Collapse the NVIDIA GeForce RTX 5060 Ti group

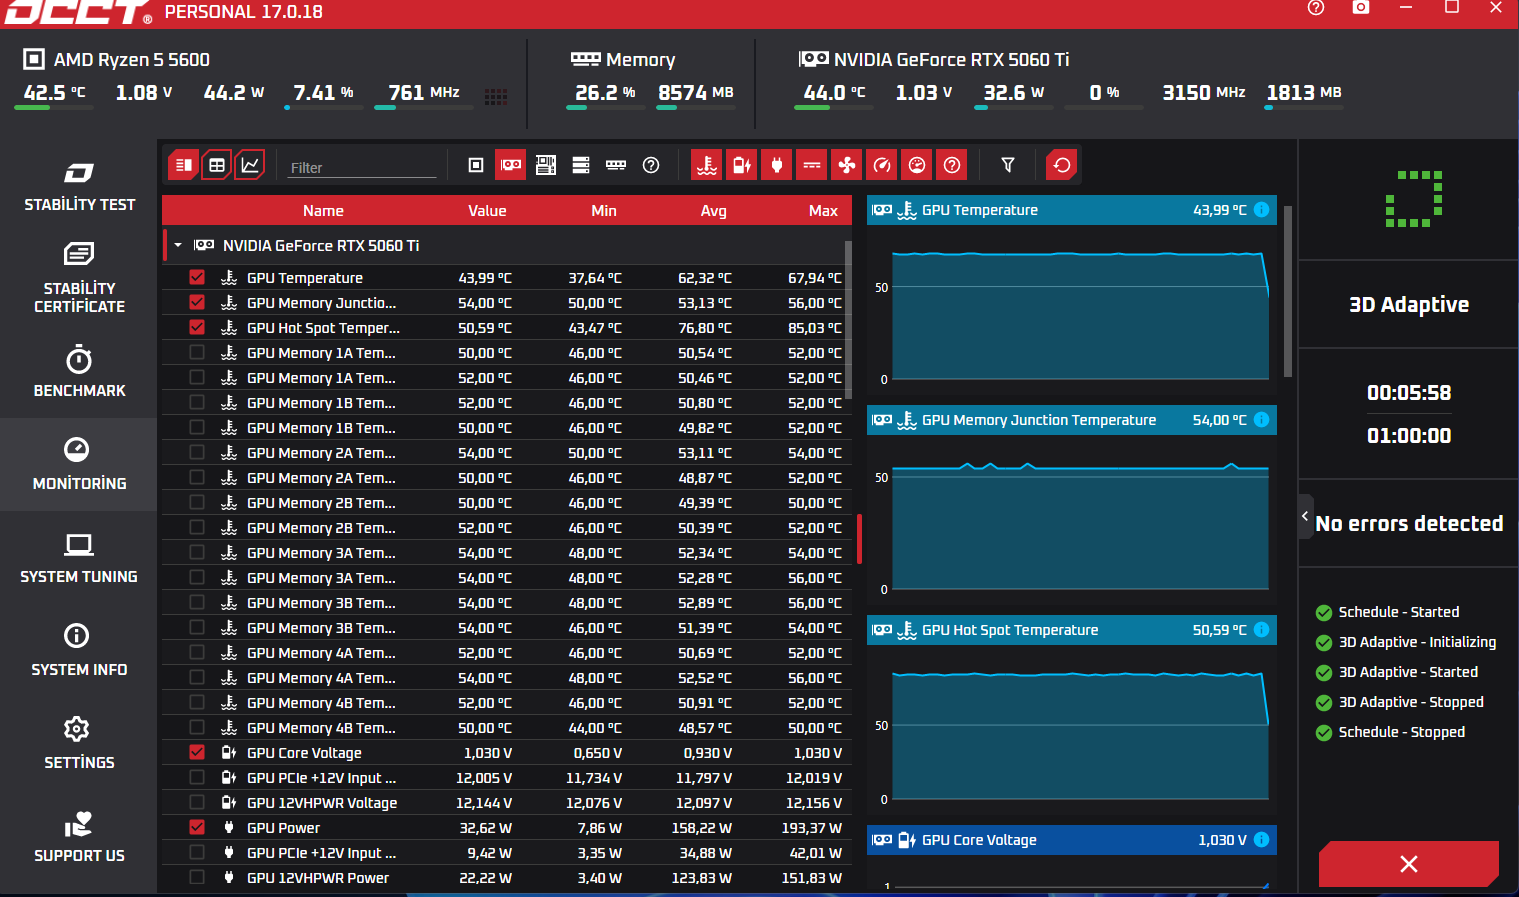(178, 245)
